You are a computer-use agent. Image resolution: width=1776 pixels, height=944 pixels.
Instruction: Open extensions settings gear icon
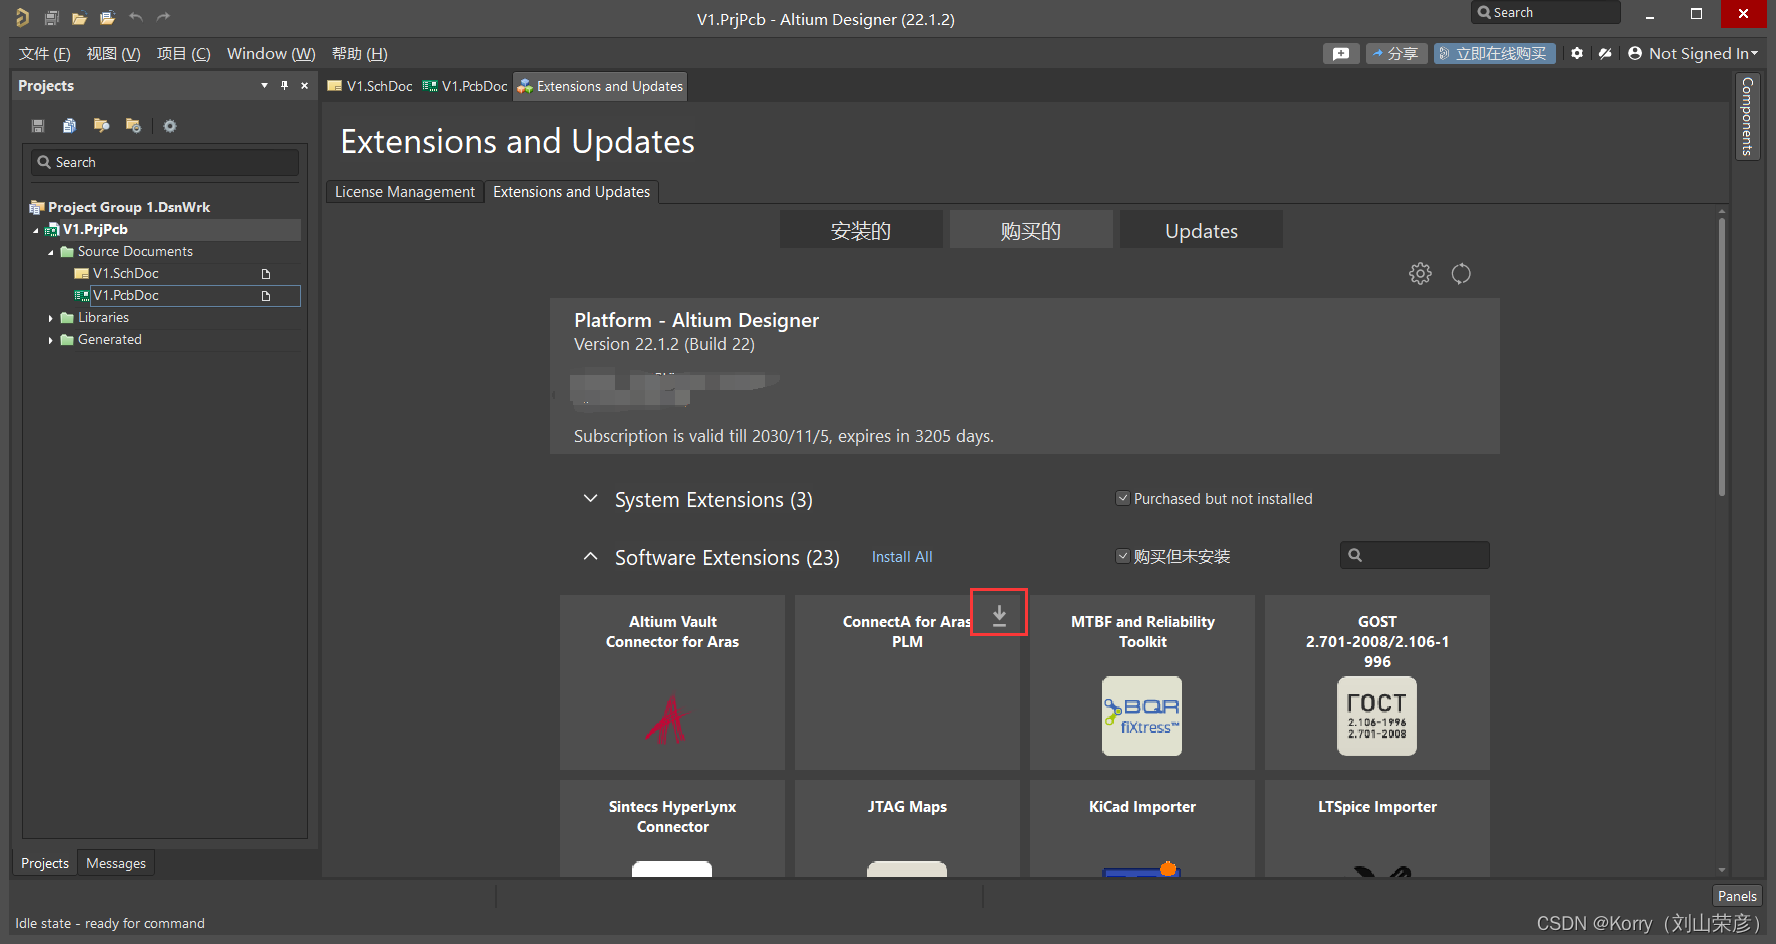pos(1420,274)
